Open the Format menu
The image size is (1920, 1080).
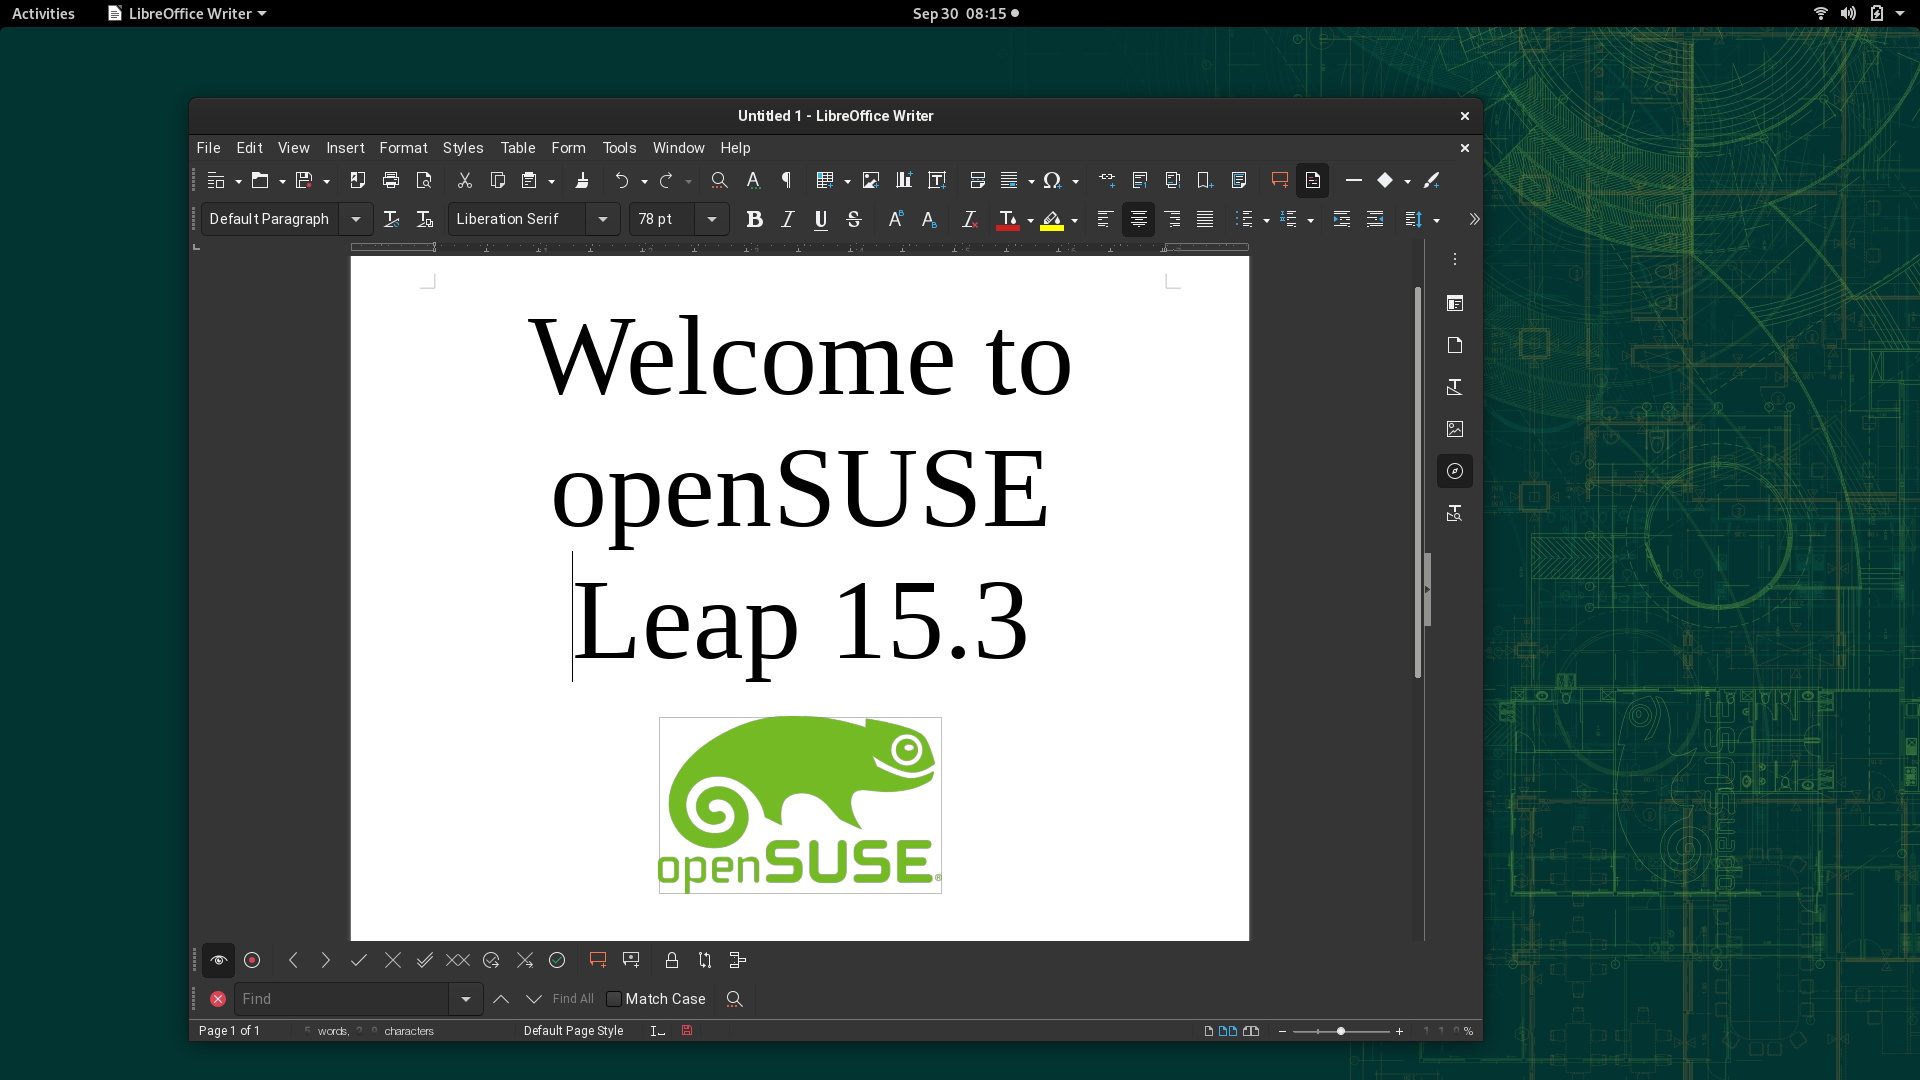click(x=403, y=148)
